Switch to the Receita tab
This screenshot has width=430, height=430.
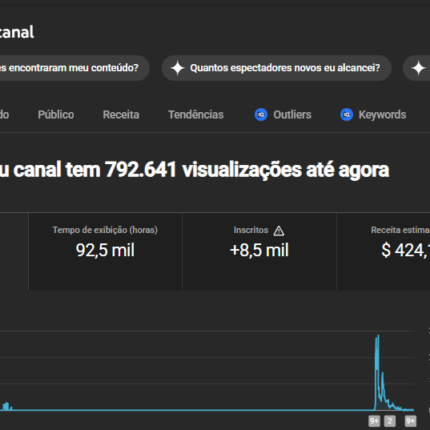121,115
